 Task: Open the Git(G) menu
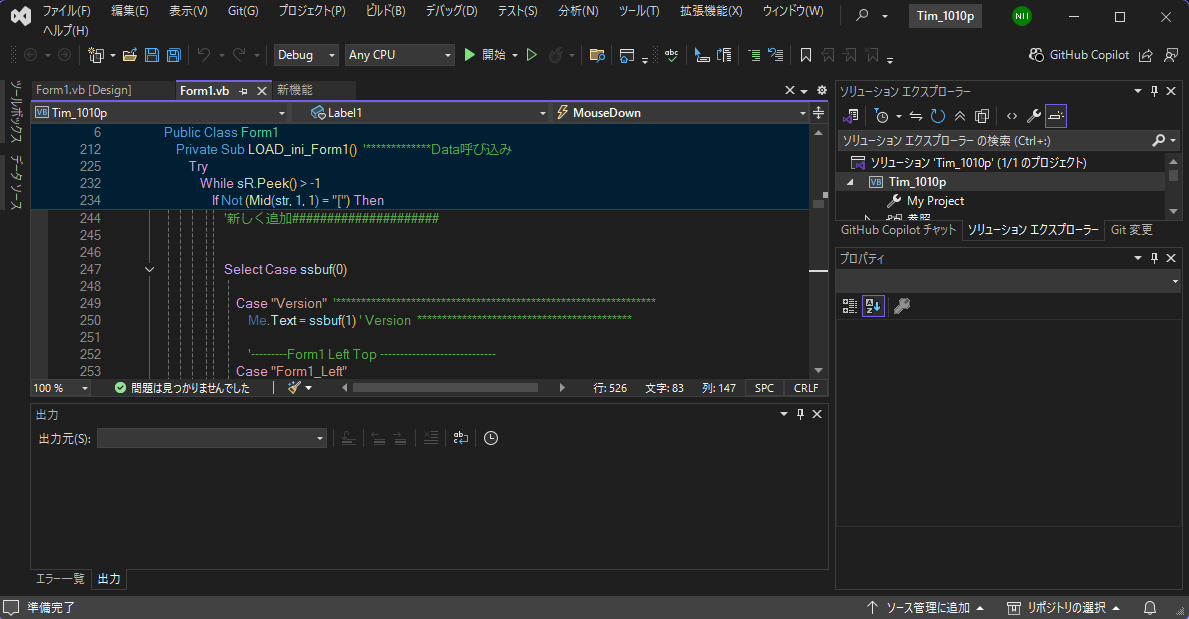[242, 11]
